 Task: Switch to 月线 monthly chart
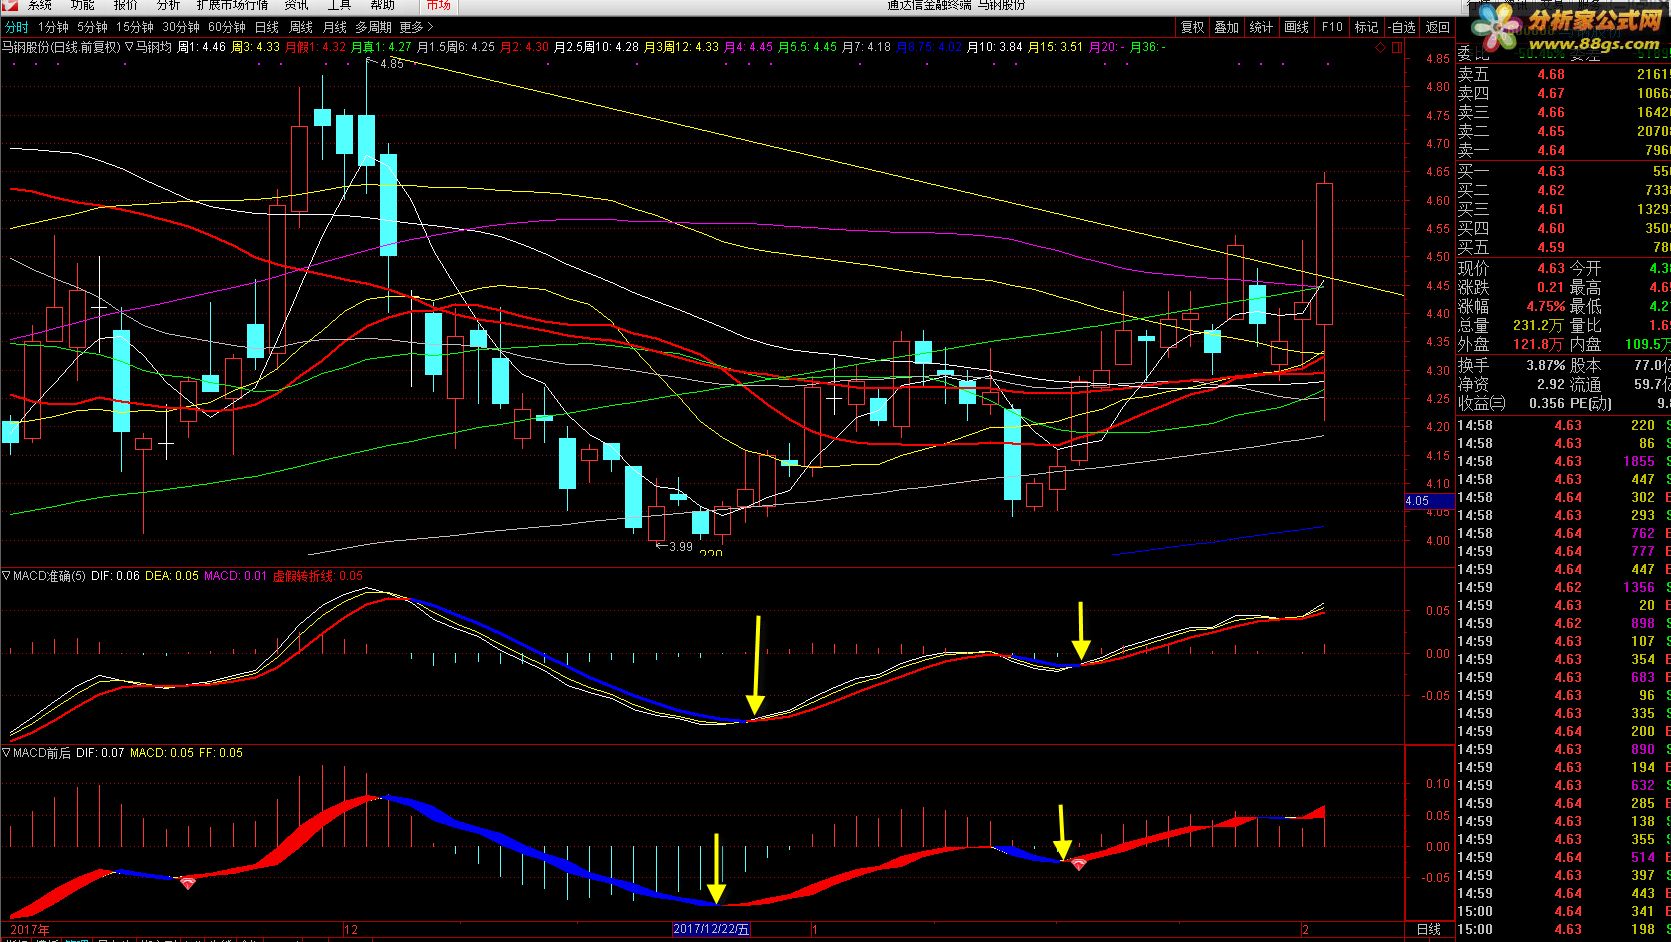tap(335, 27)
